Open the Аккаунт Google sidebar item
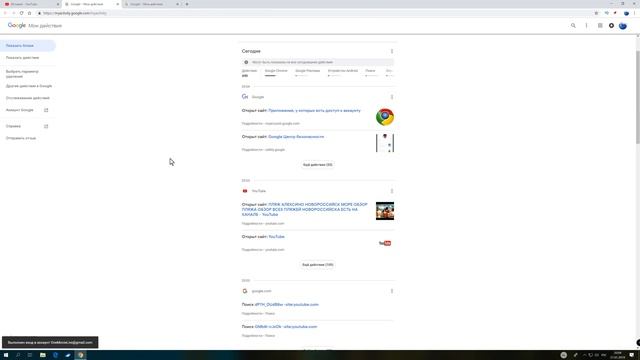The image size is (640, 360). point(20,110)
